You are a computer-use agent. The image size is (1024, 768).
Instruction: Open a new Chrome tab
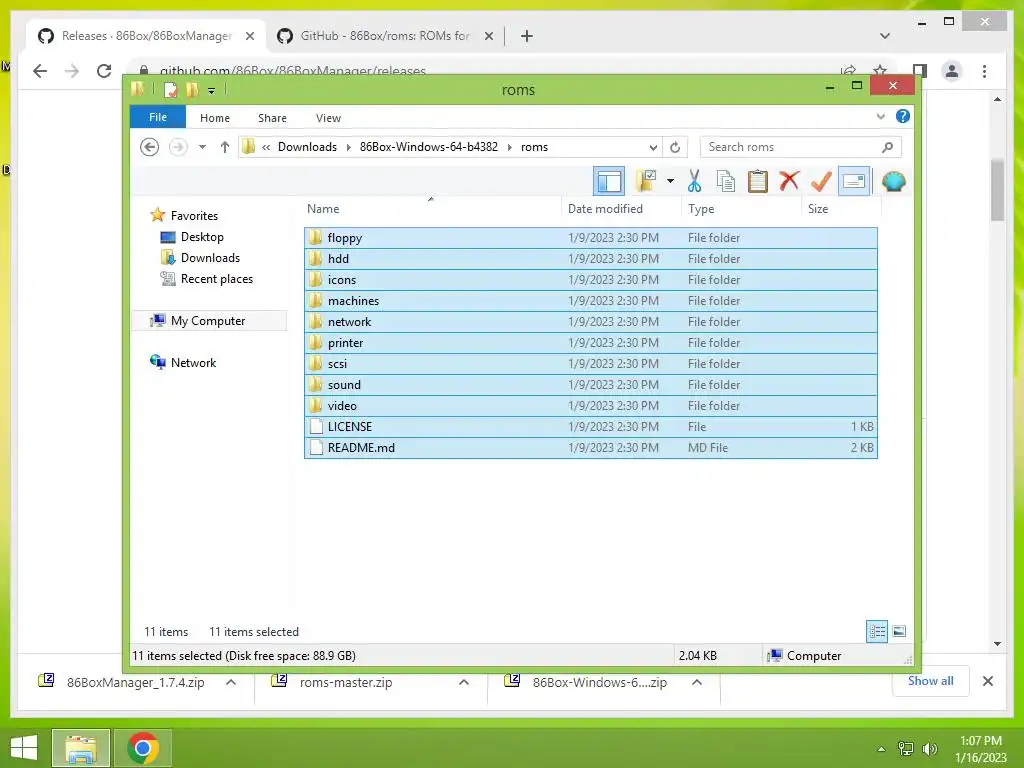pos(527,36)
